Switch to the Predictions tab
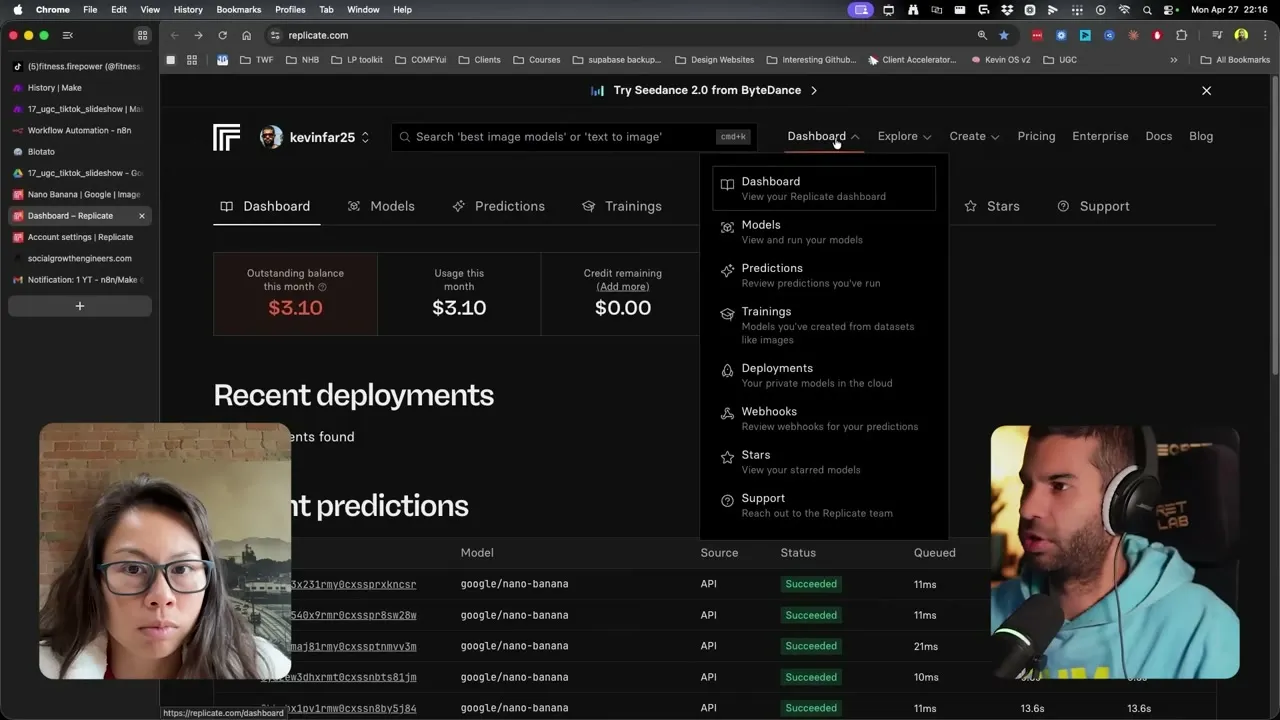The image size is (1280, 720). [498, 206]
